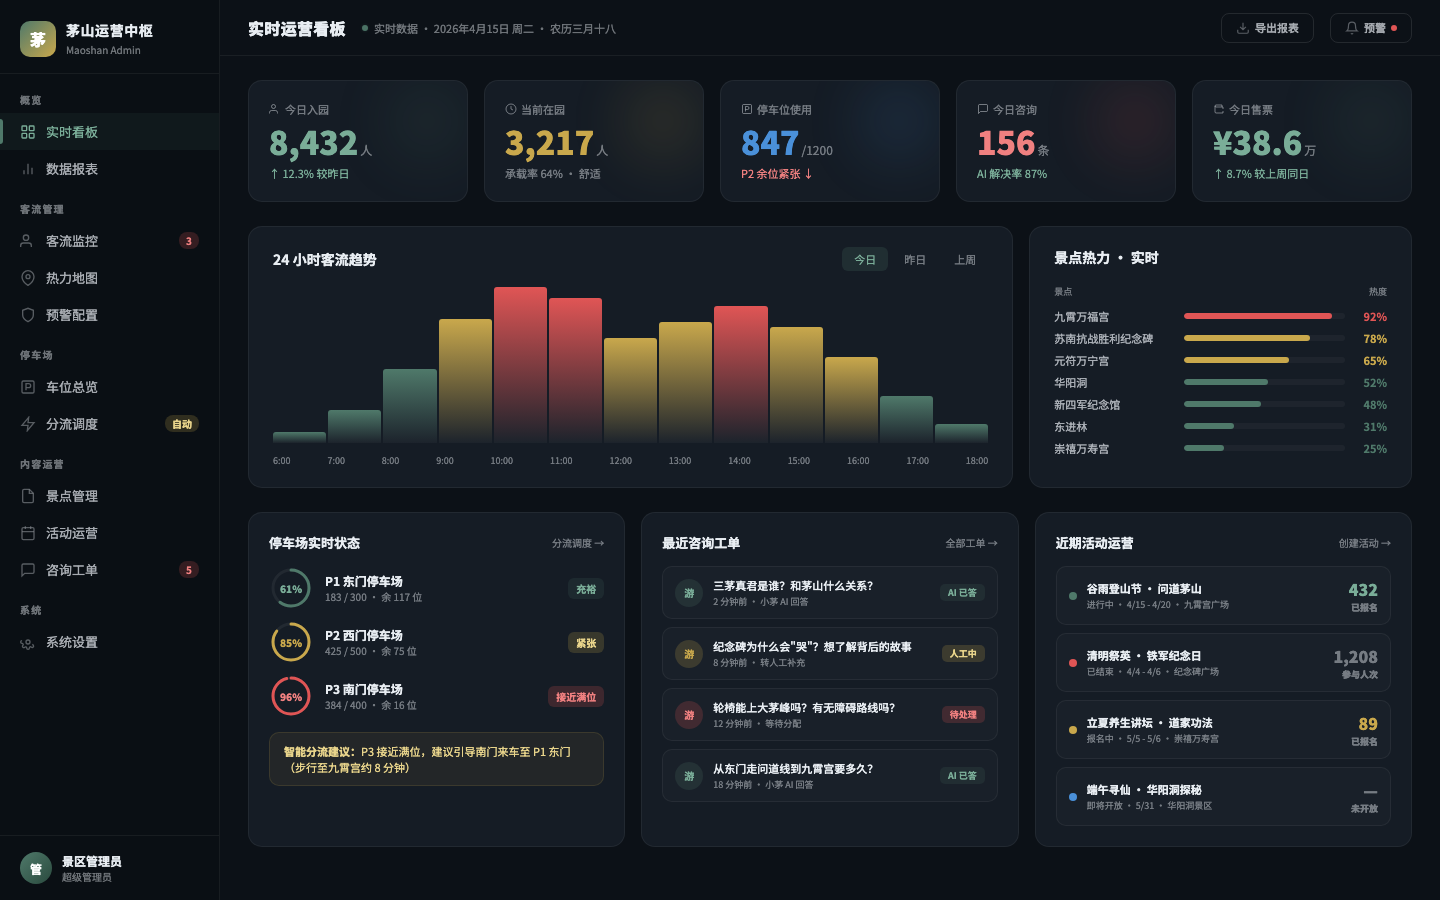Click the 14:00 red bar in chart
The height and width of the screenshot is (900, 1440).
pyautogui.click(x=741, y=375)
